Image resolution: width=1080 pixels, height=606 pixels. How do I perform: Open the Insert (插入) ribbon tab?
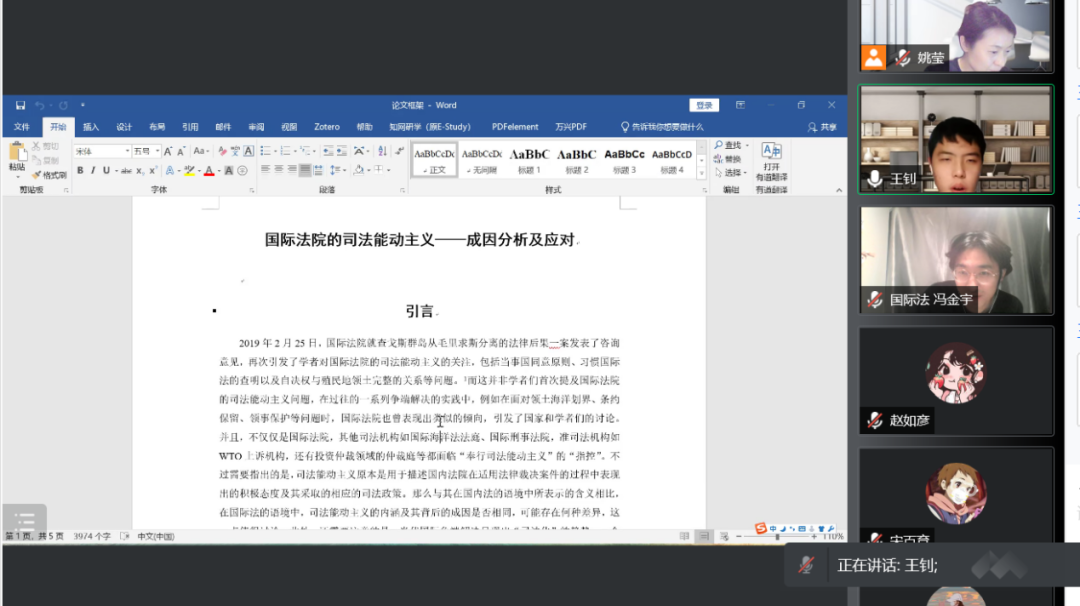(91, 127)
